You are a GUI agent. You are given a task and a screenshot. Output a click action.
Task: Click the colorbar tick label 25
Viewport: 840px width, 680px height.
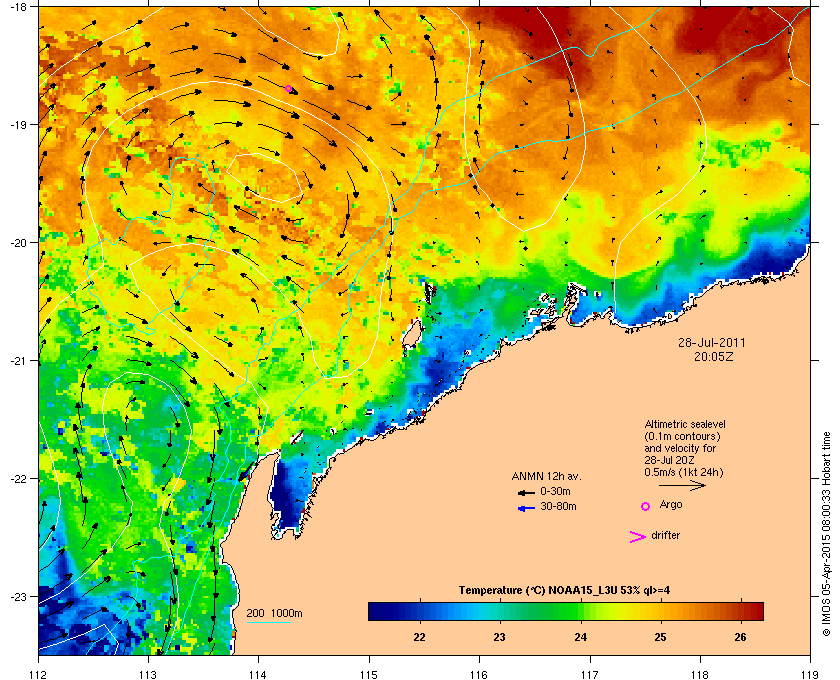click(x=660, y=637)
